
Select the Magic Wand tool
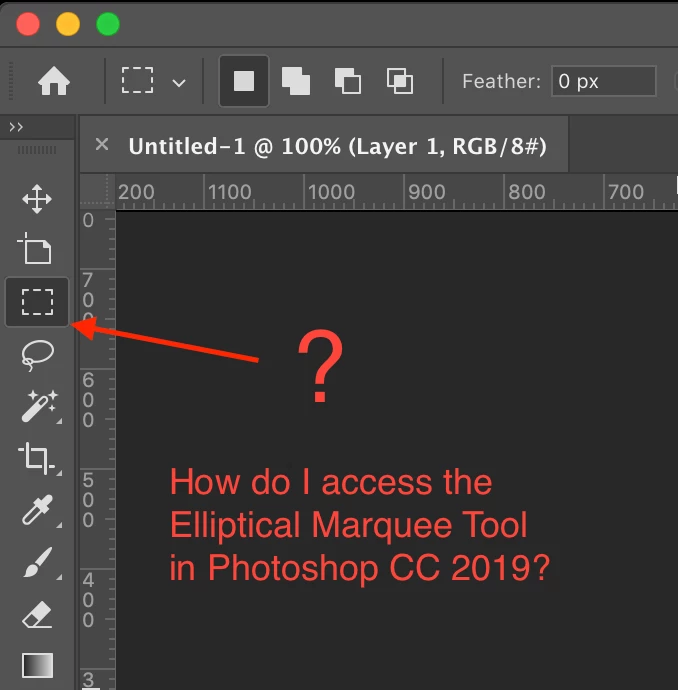(x=40, y=406)
